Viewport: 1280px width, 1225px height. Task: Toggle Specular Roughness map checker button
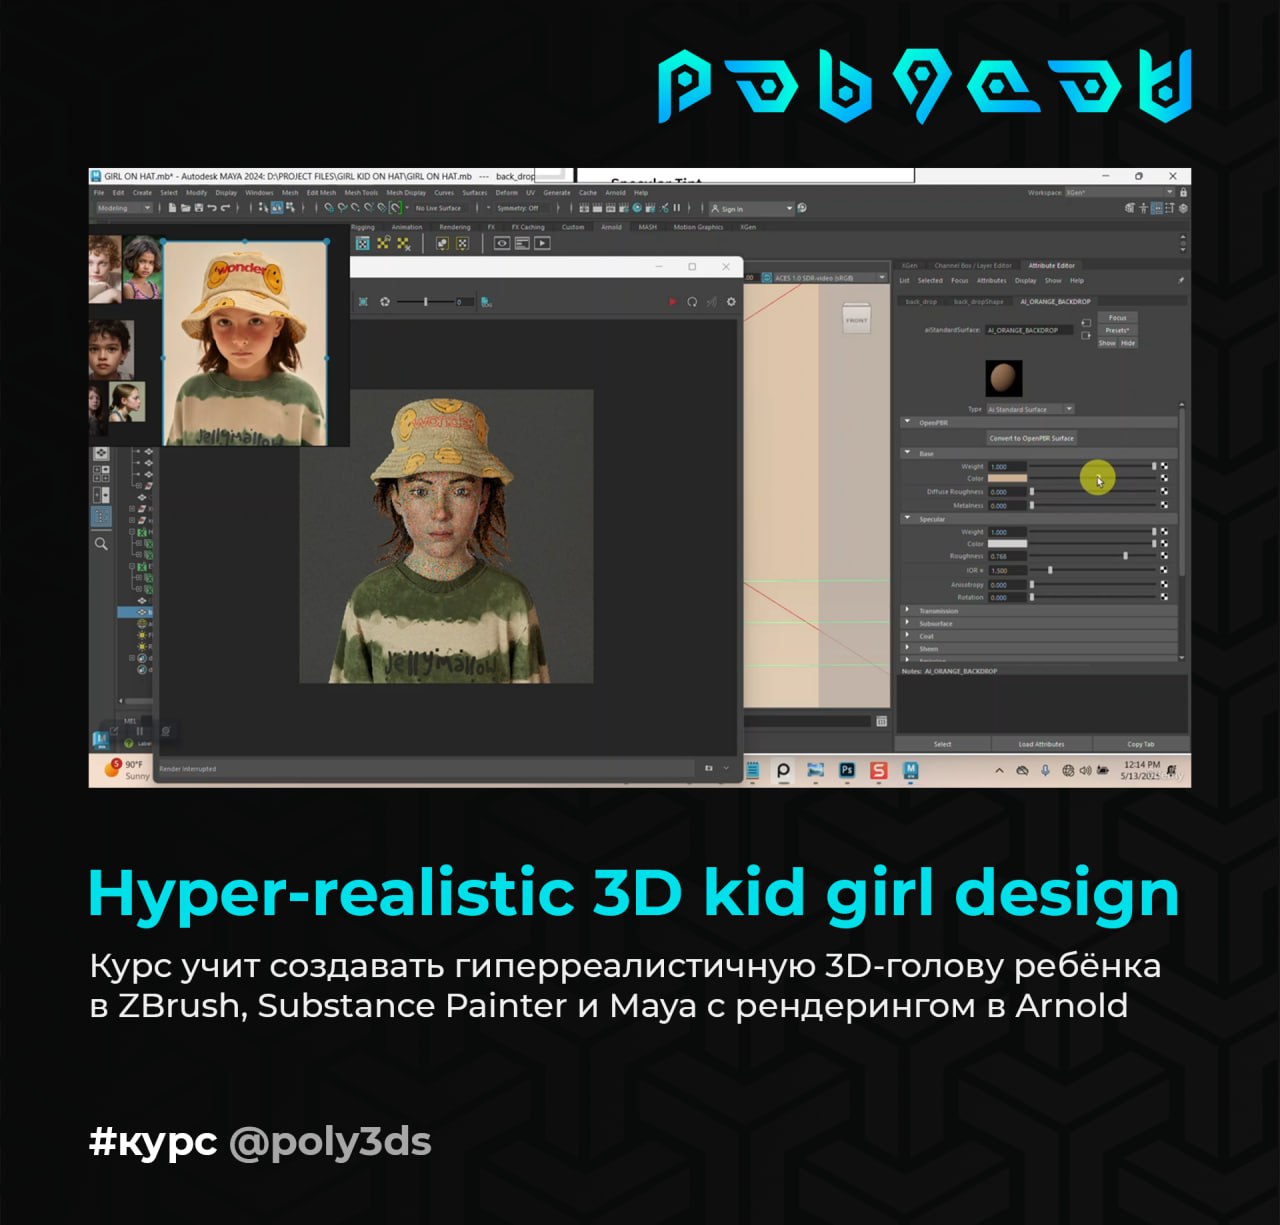(1164, 556)
